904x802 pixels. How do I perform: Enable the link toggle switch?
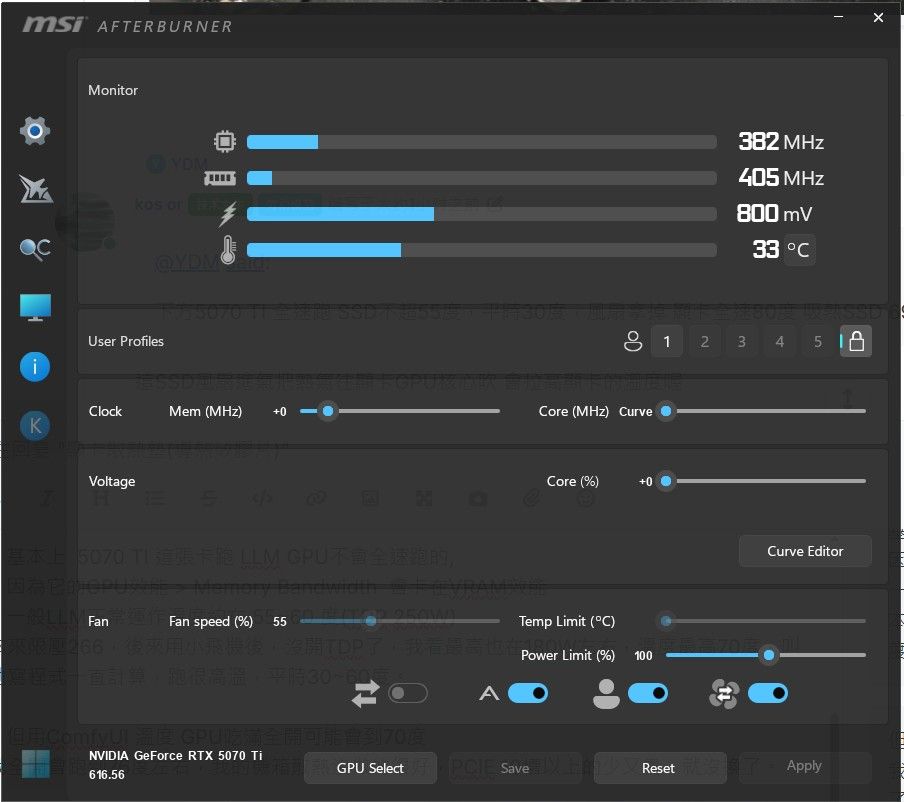[x=408, y=693]
